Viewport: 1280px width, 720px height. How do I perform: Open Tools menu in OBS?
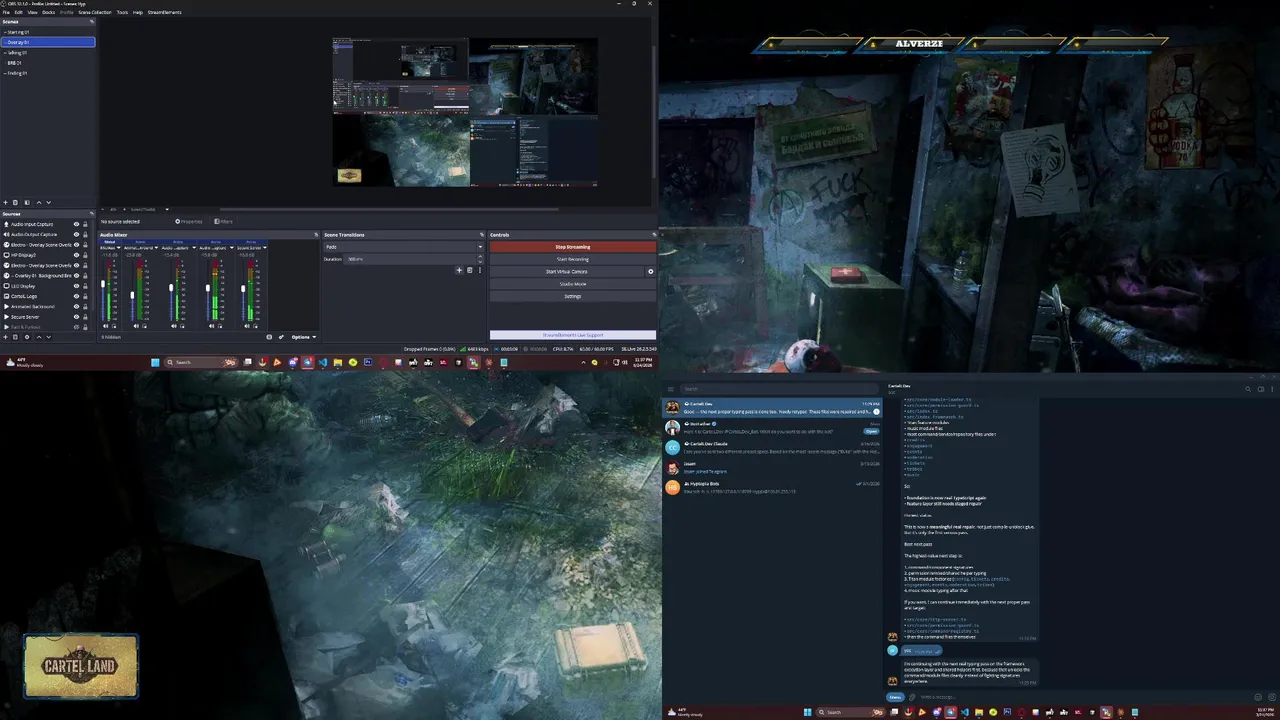(x=122, y=12)
